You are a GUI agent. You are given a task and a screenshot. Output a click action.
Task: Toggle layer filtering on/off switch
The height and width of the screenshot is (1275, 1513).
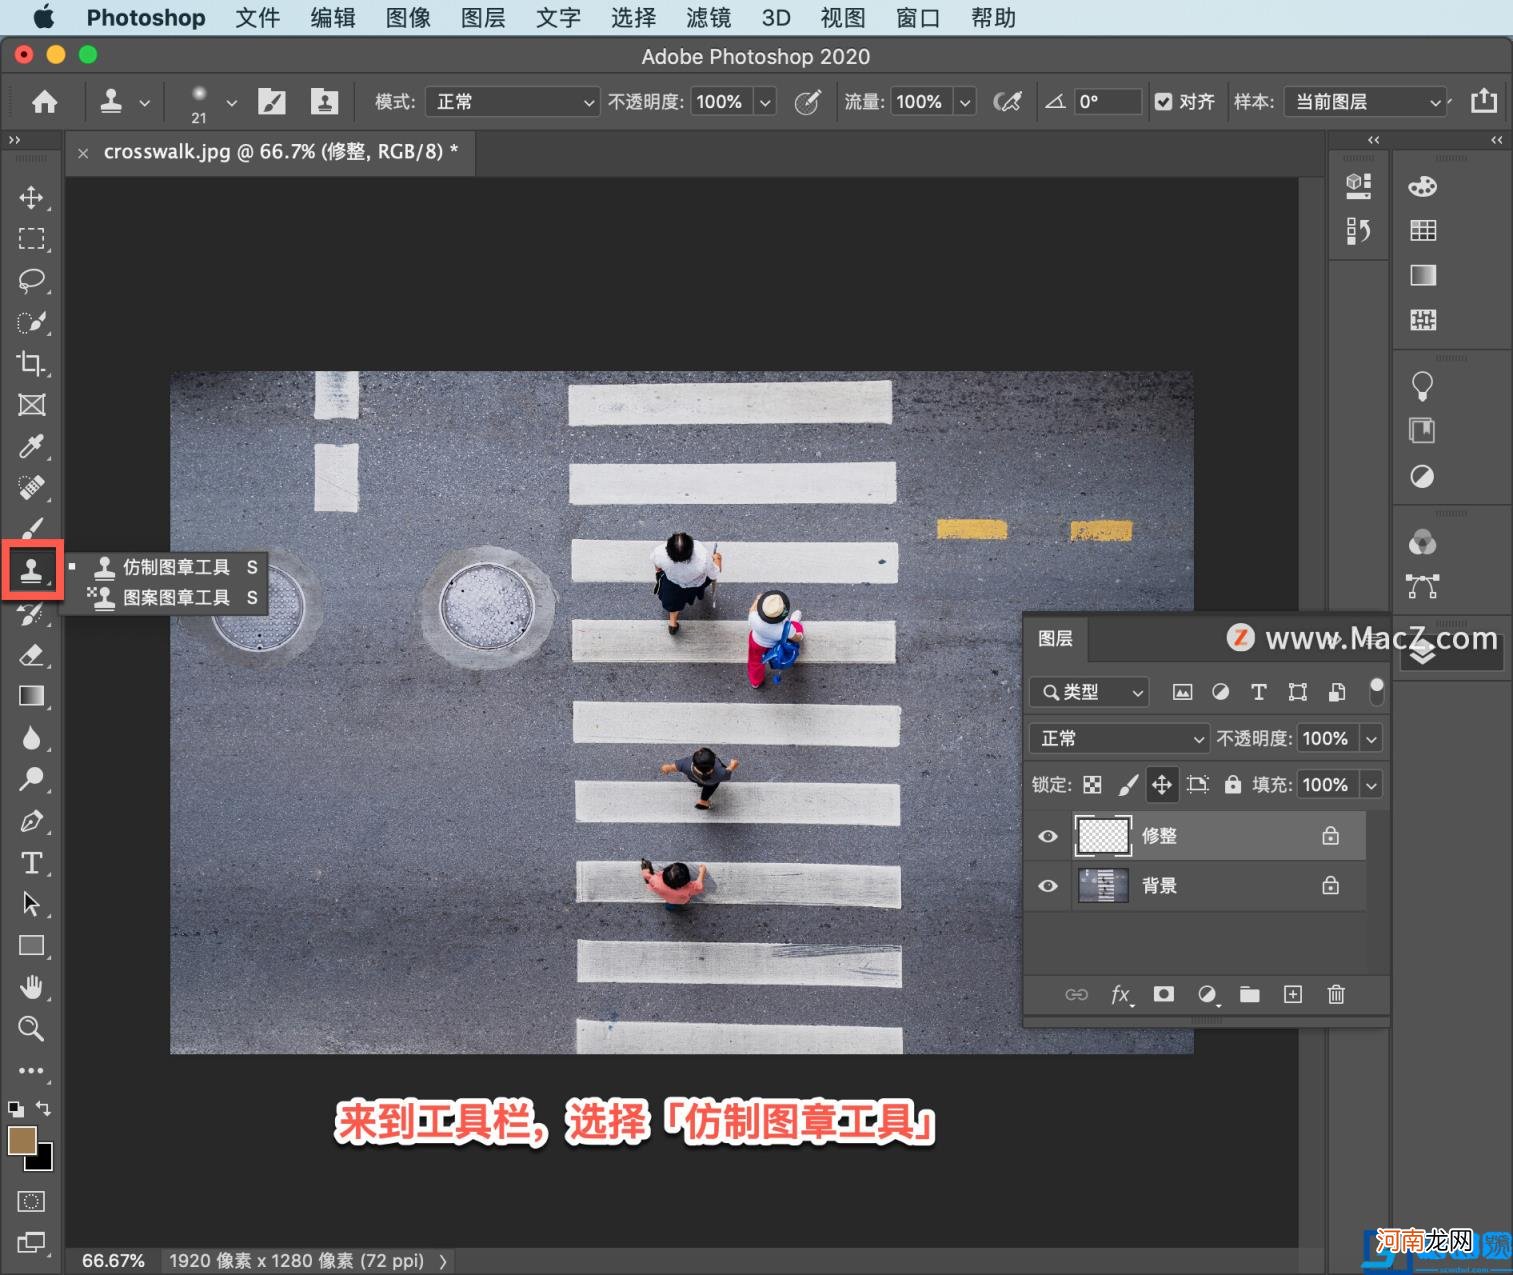pos(1377,690)
